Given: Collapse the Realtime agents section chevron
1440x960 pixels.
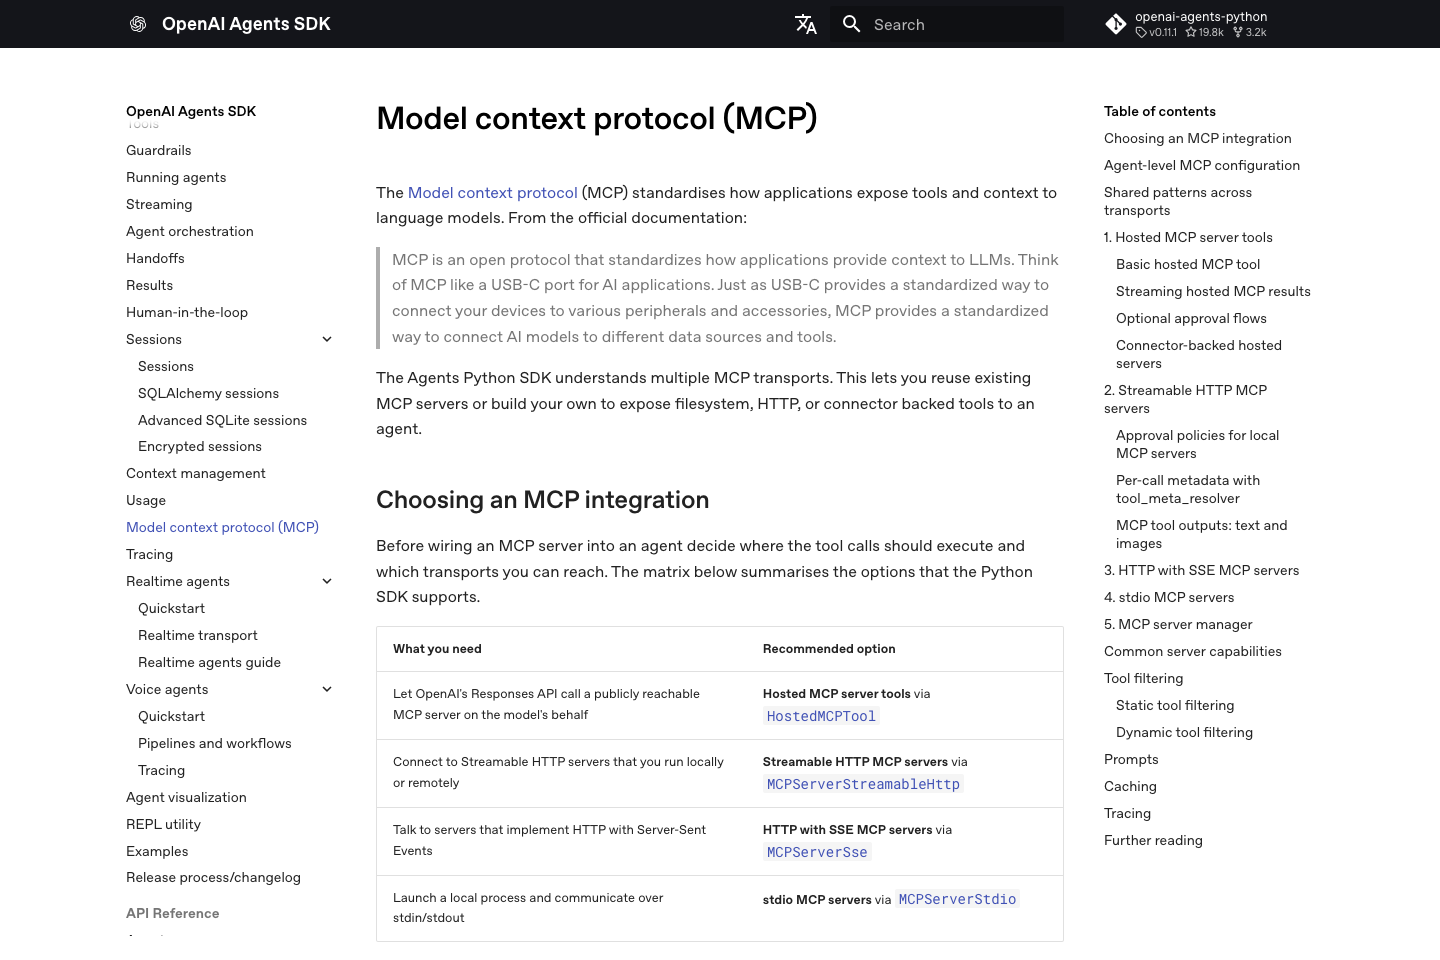Looking at the screenshot, I should [327, 581].
